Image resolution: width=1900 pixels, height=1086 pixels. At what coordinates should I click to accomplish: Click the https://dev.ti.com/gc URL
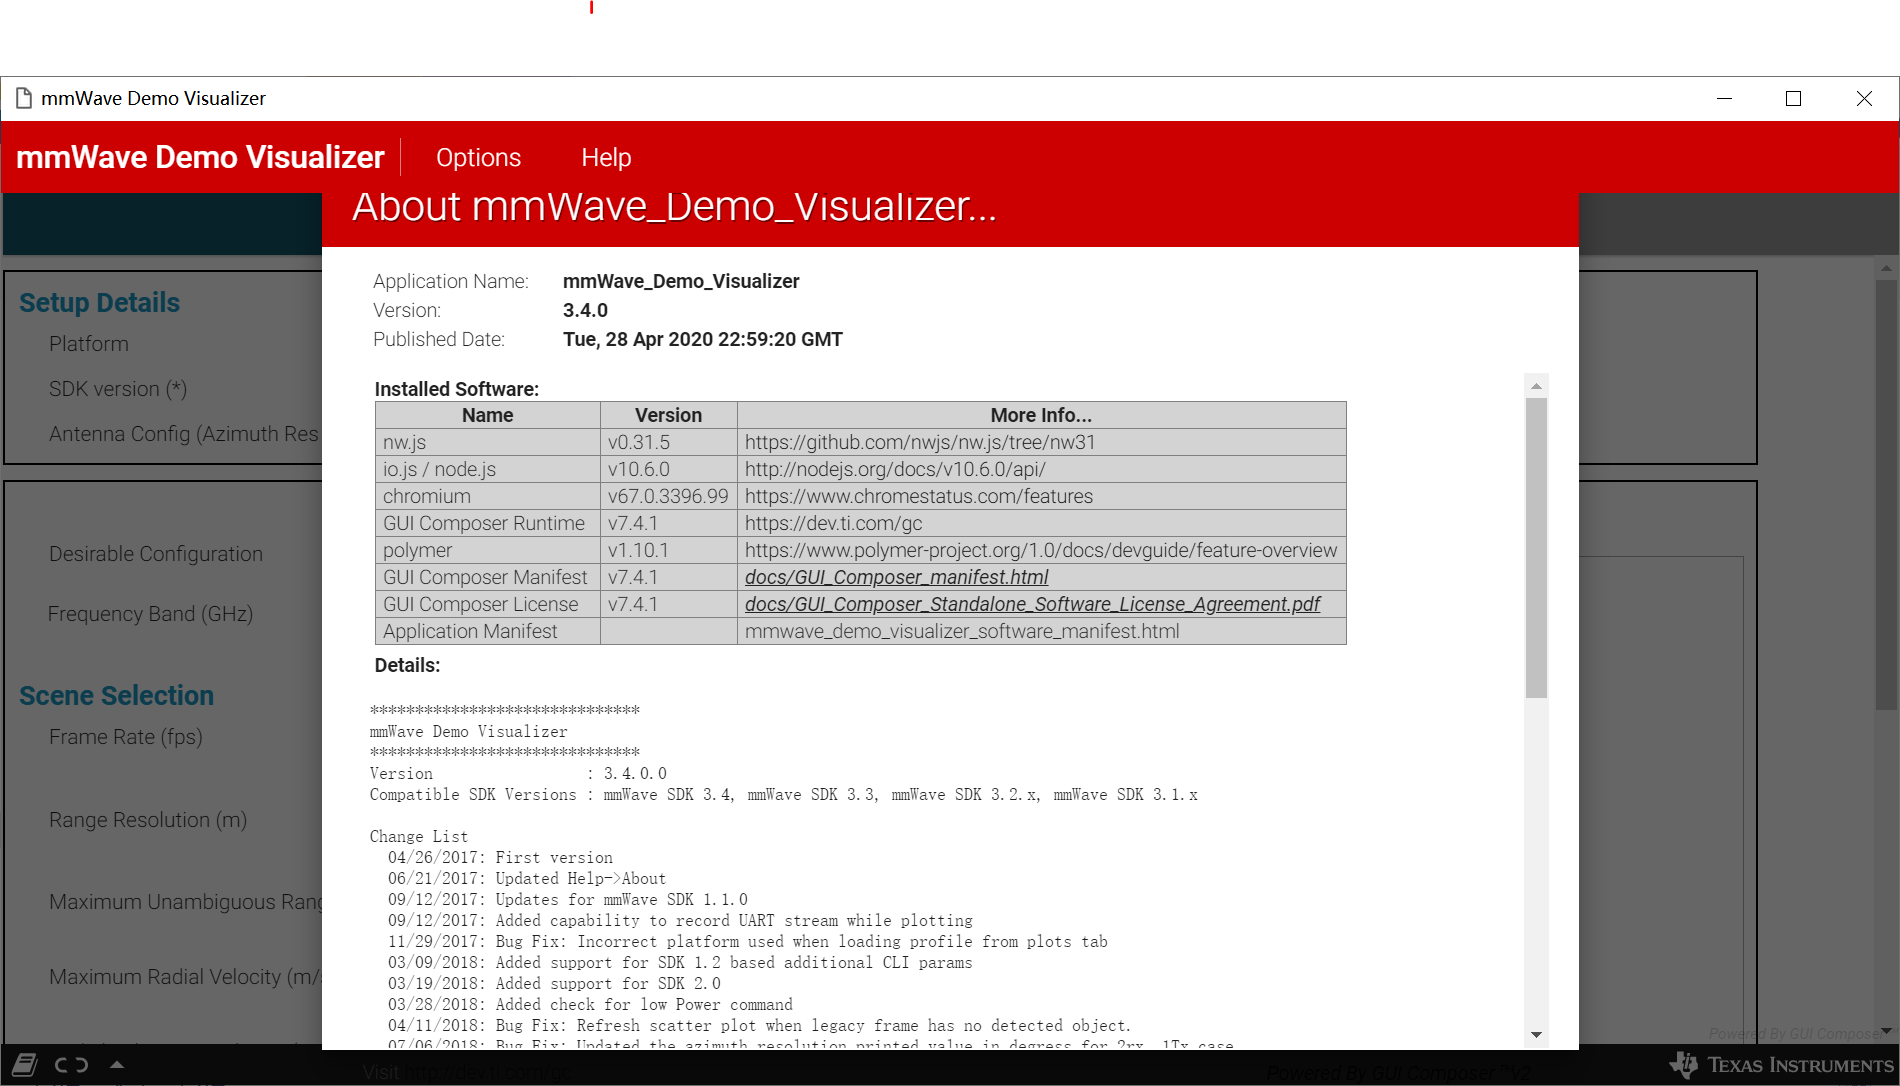pos(833,523)
